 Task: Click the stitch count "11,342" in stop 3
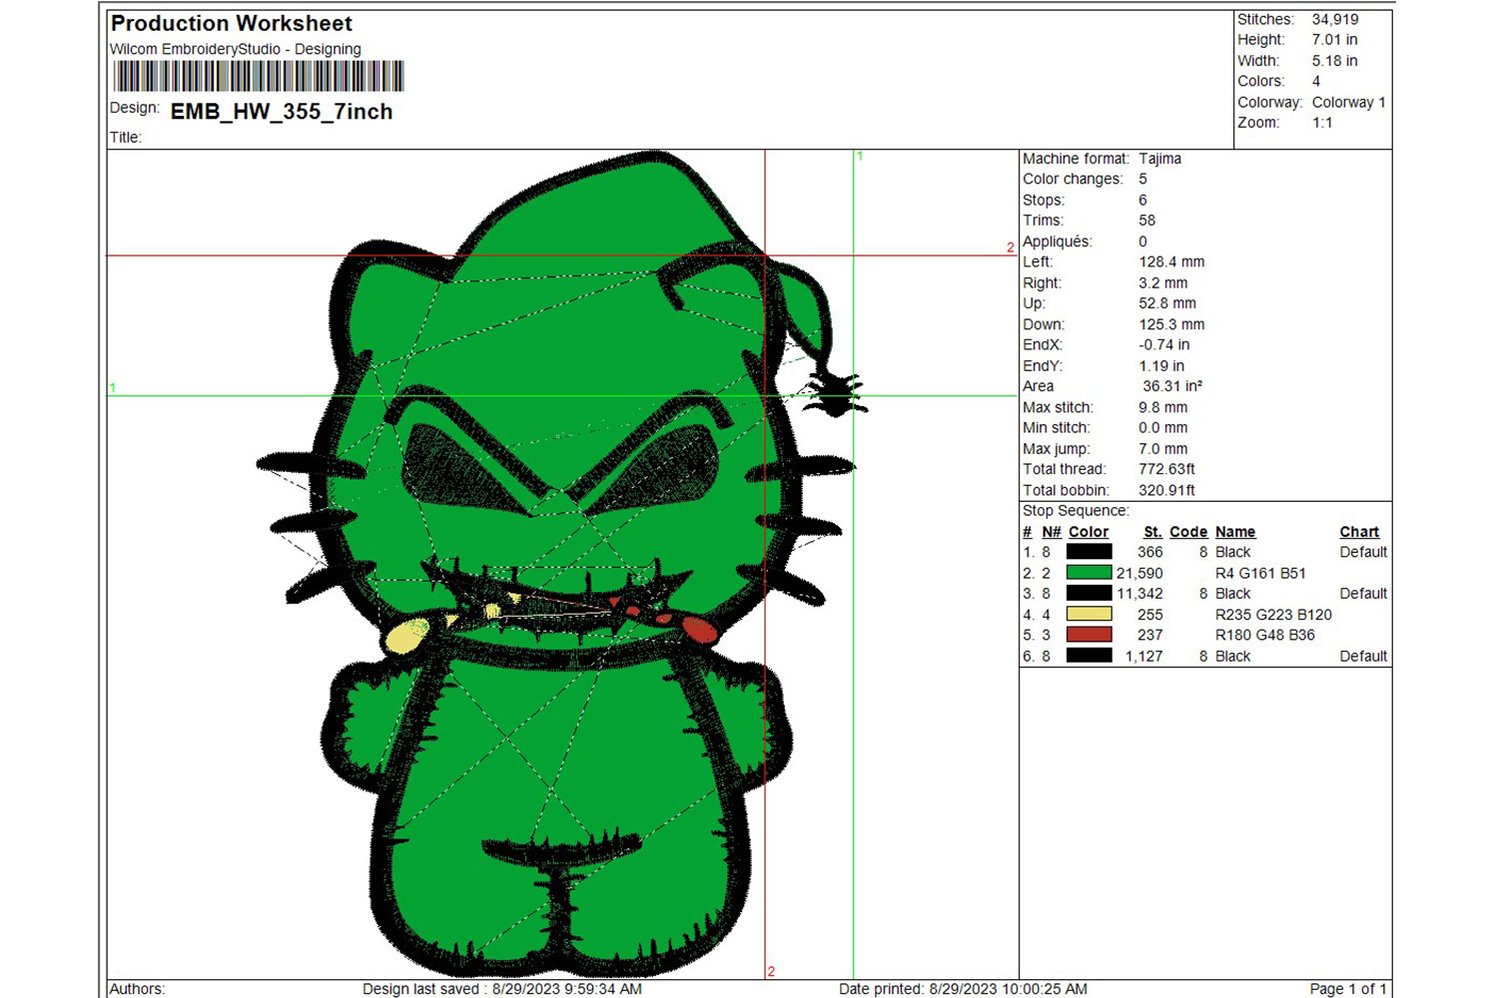(1140, 594)
